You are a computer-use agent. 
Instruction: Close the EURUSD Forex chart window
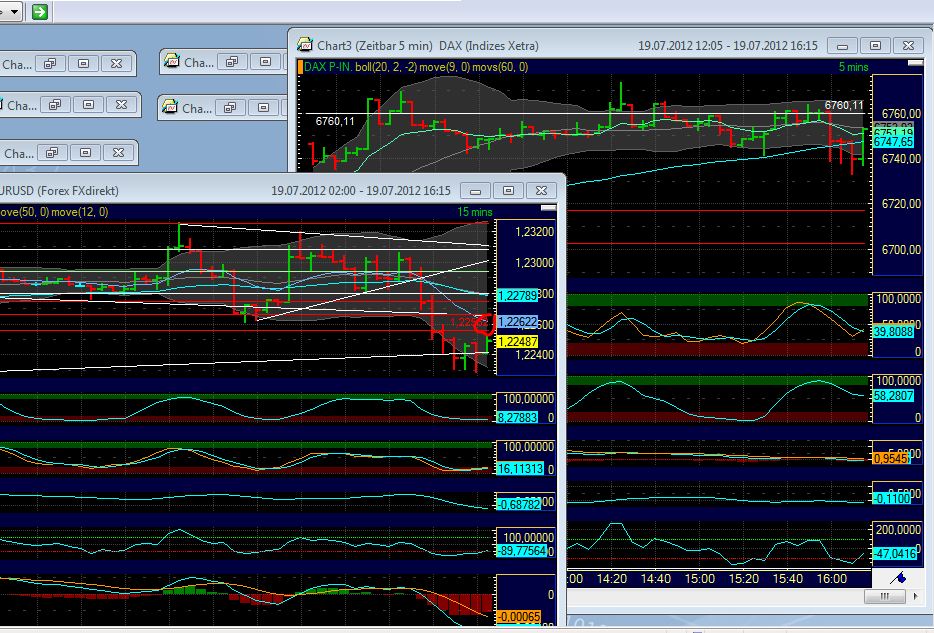[541, 191]
